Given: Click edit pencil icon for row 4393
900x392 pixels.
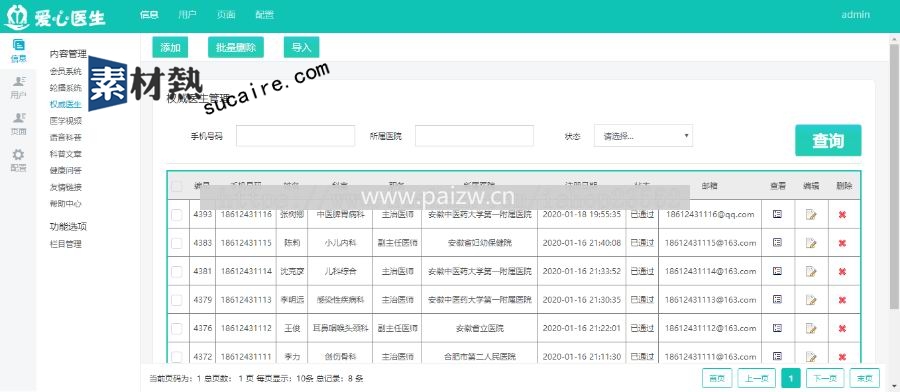Looking at the screenshot, I should (810, 215).
